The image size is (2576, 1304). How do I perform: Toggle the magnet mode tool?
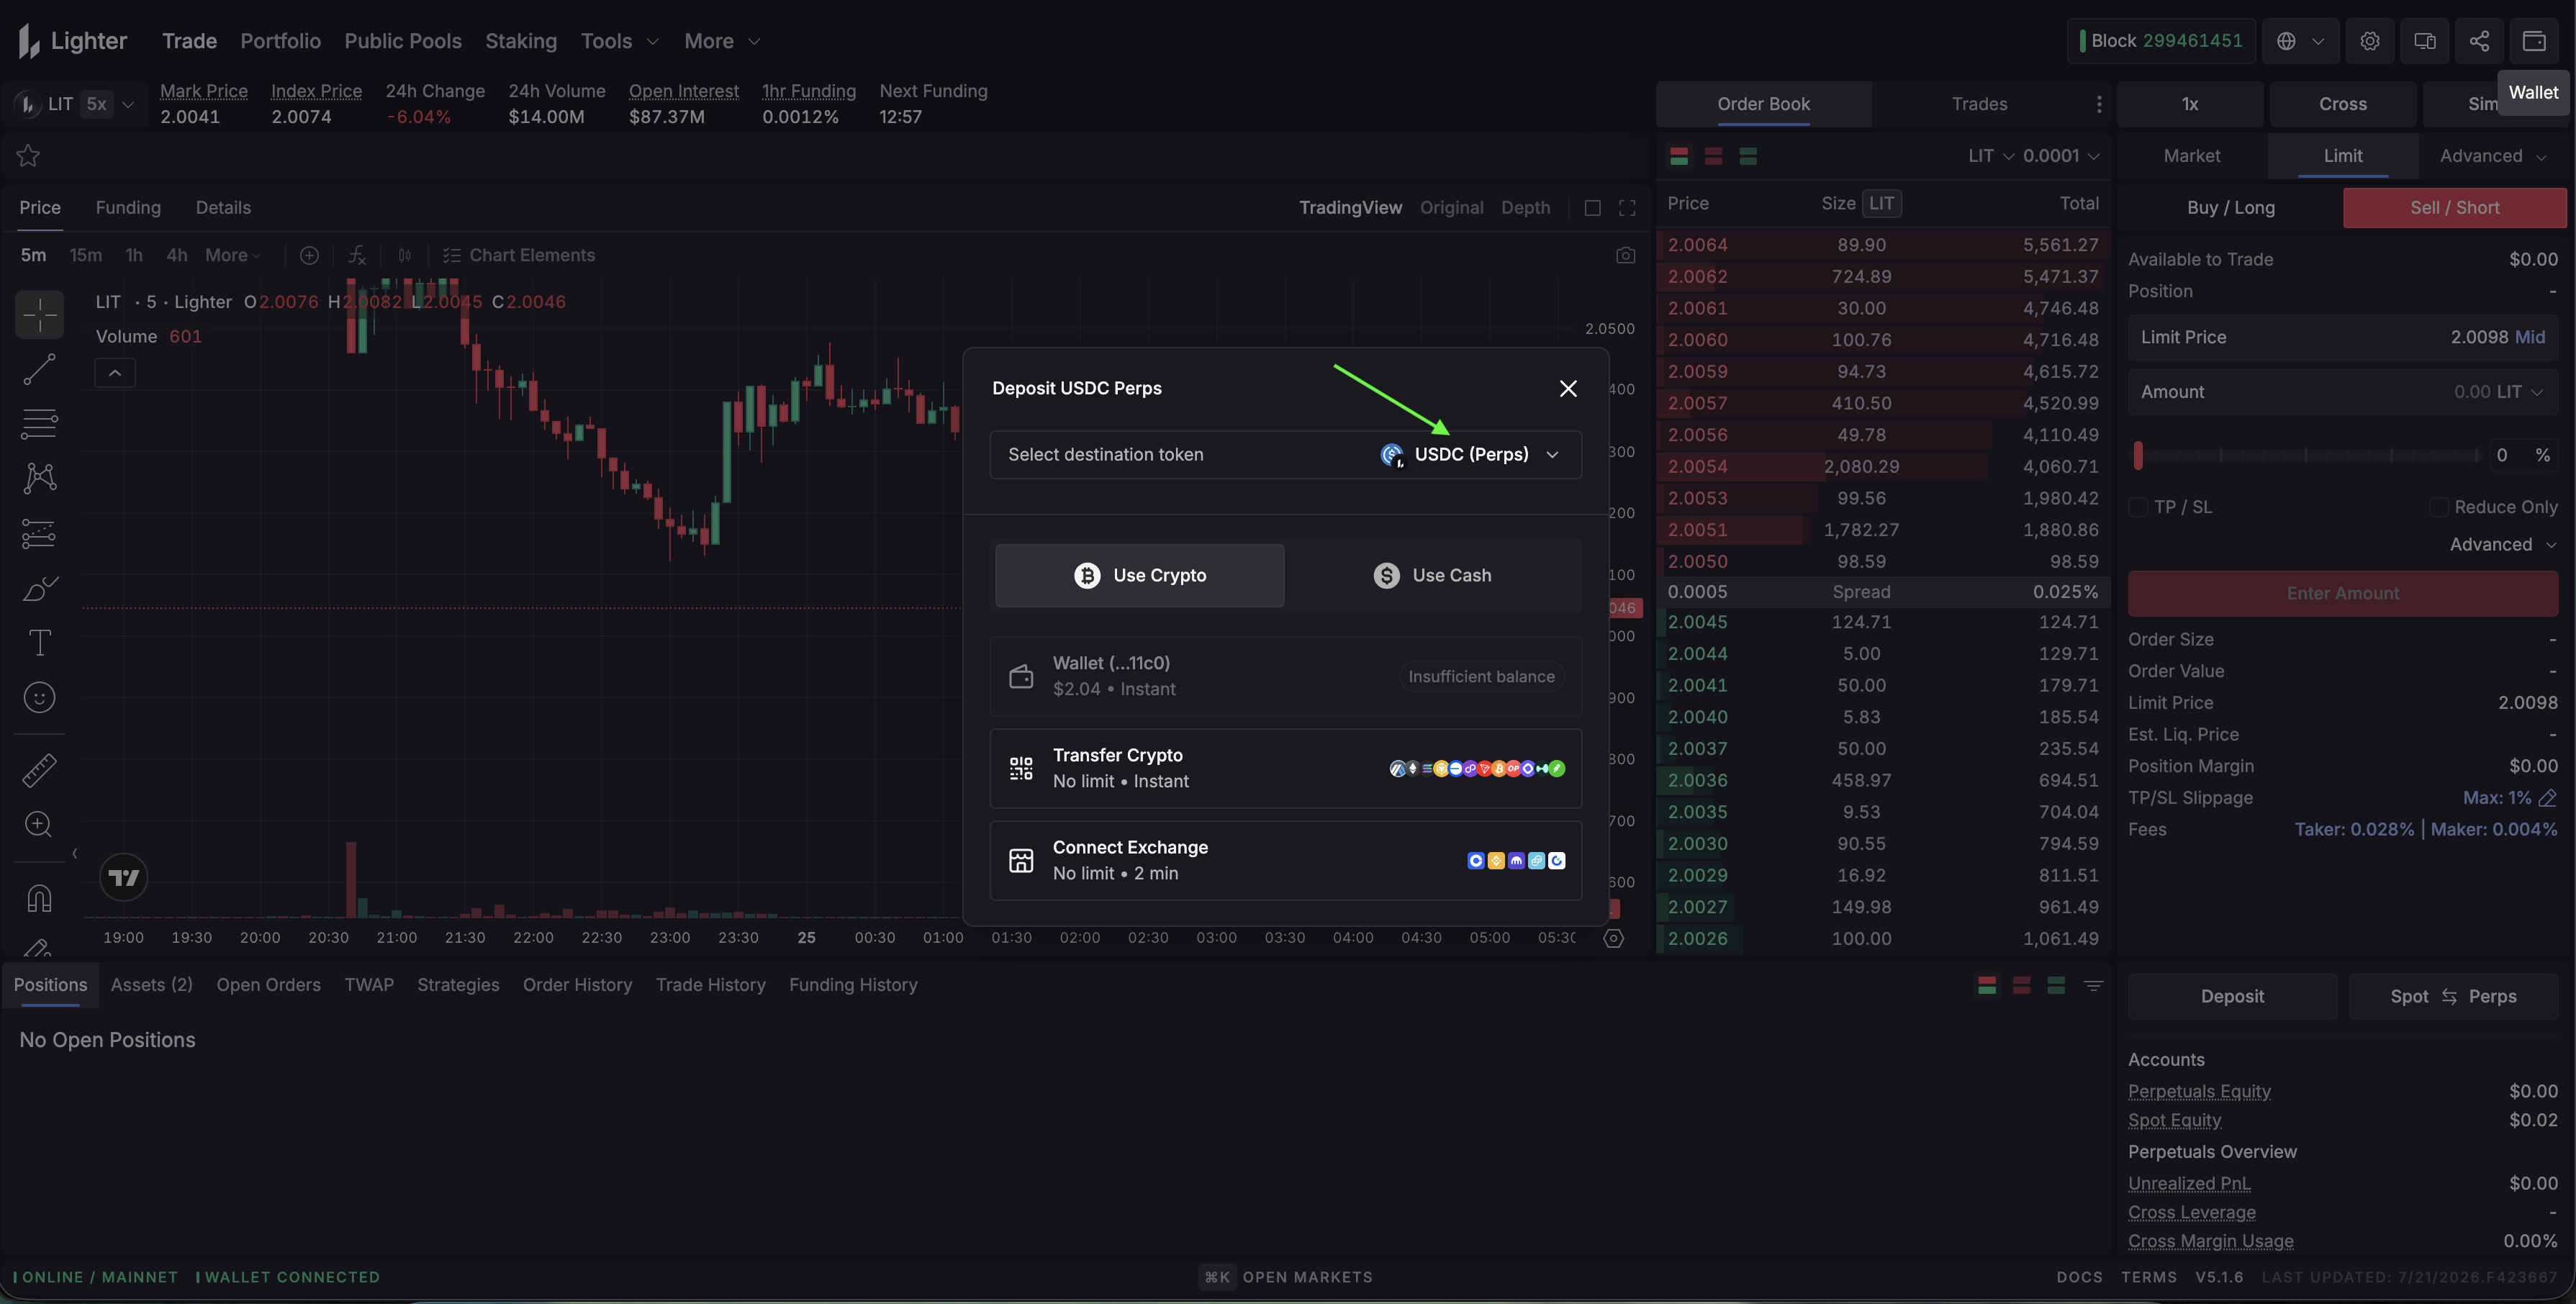point(39,899)
